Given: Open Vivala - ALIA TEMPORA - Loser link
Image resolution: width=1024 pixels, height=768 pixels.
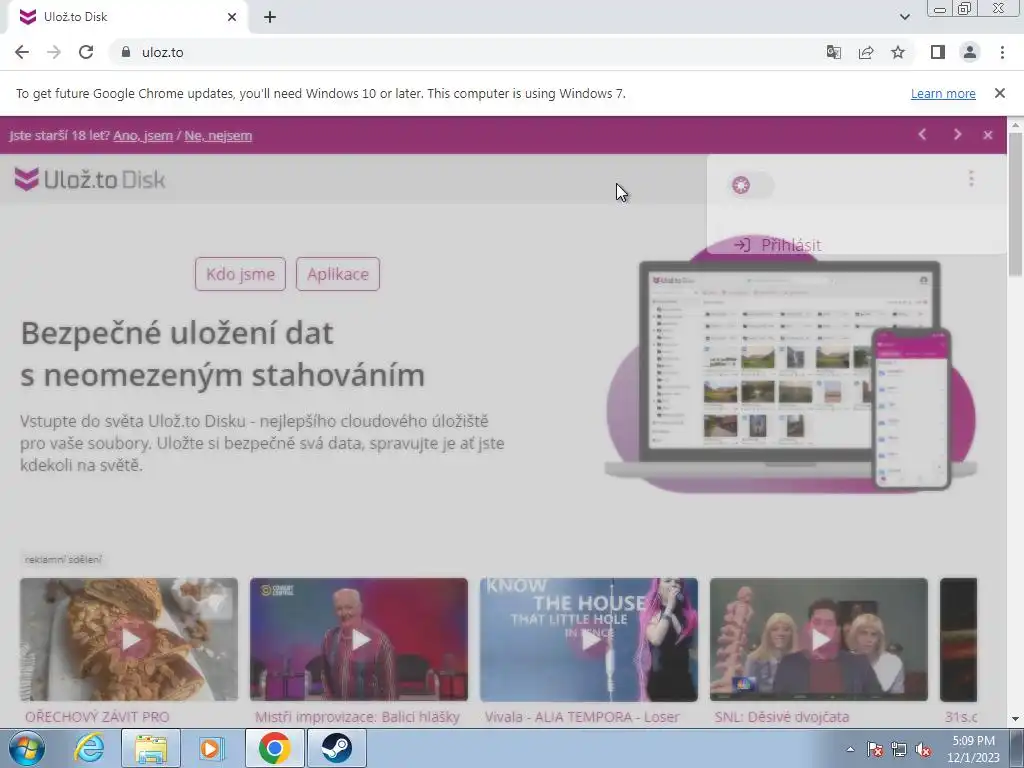Looking at the screenshot, I should point(582,717).
